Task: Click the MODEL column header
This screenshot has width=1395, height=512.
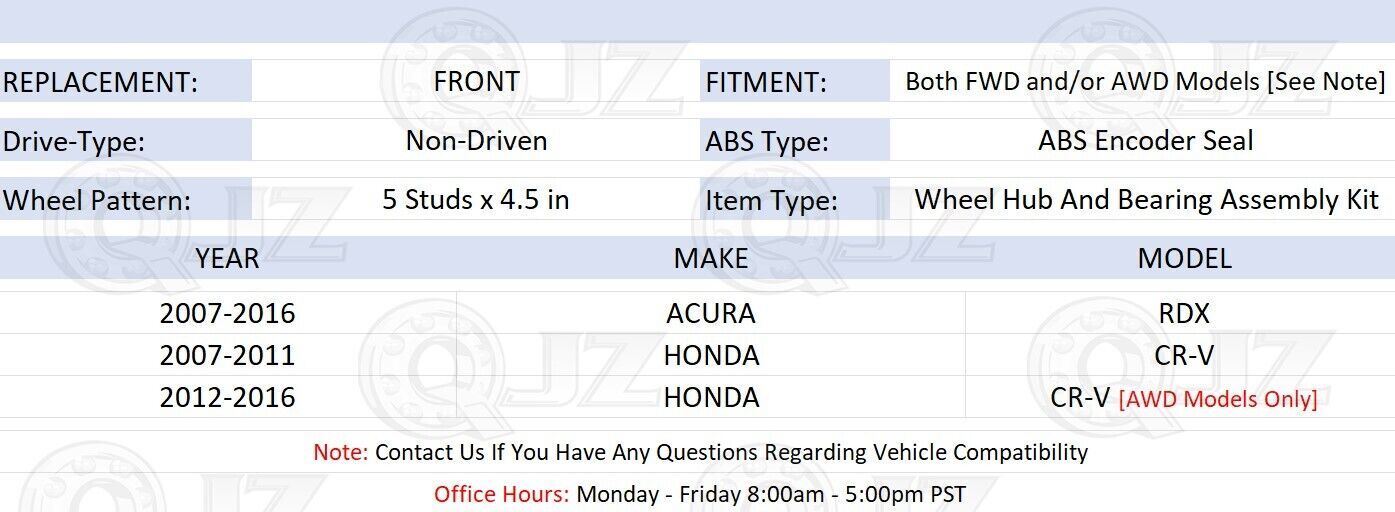Action: (x=1184, y=258)
